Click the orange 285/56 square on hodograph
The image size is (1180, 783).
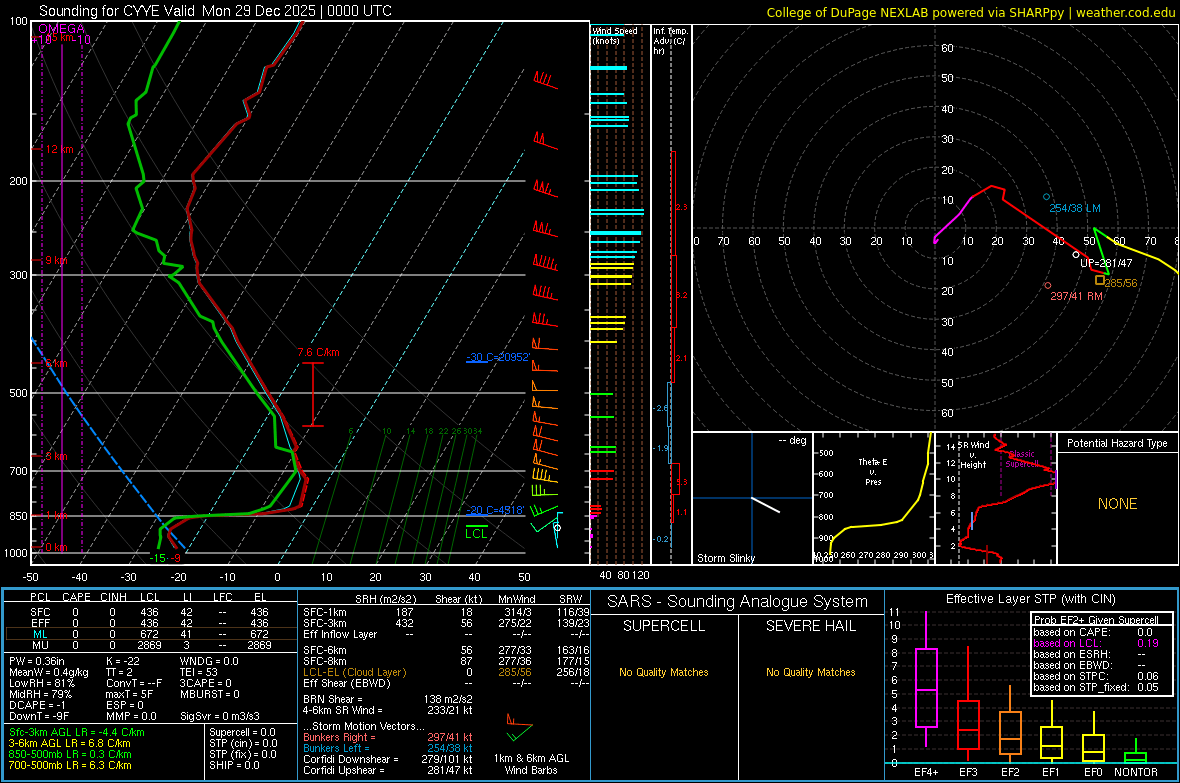(x=1099, y=280)
